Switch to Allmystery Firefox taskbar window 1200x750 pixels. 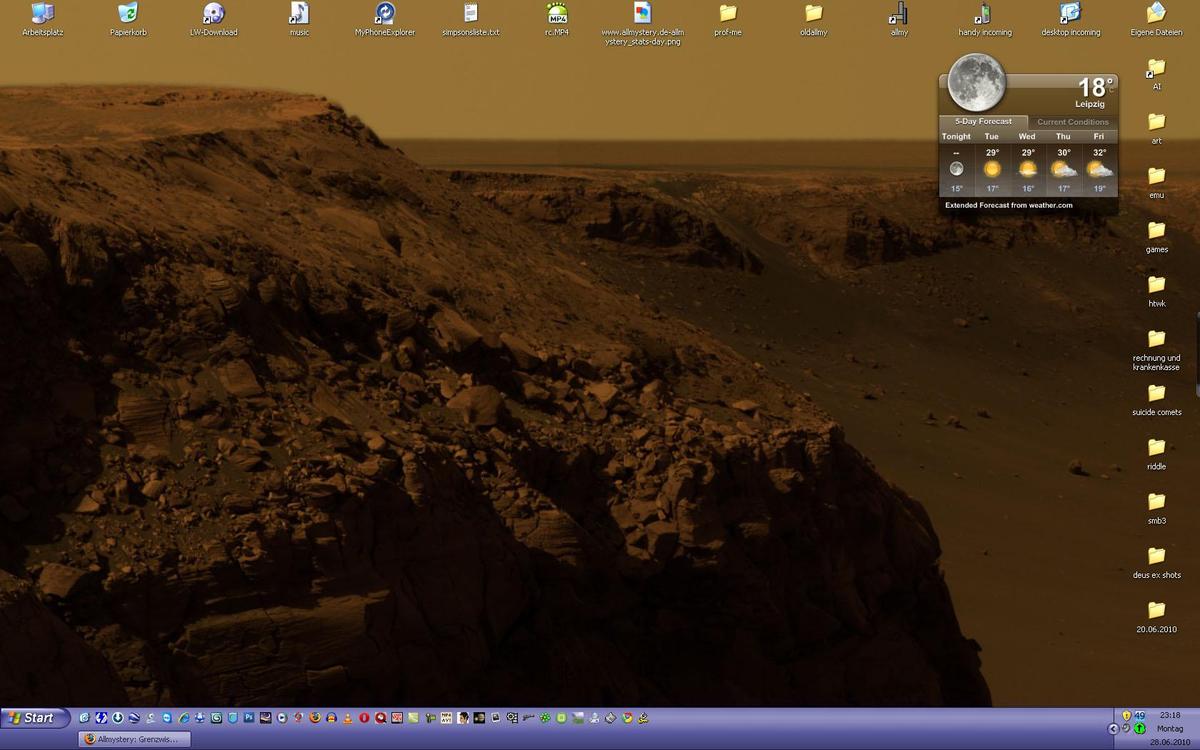pos(134,739)
